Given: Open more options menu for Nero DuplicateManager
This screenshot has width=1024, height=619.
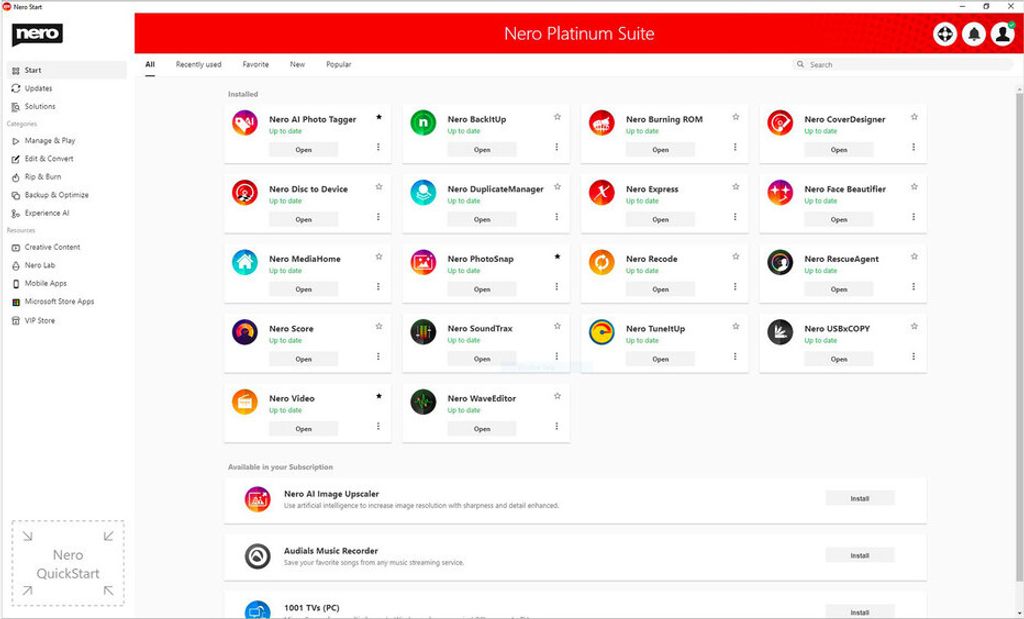Looking at the screenshot, I should tap(556, 217).
